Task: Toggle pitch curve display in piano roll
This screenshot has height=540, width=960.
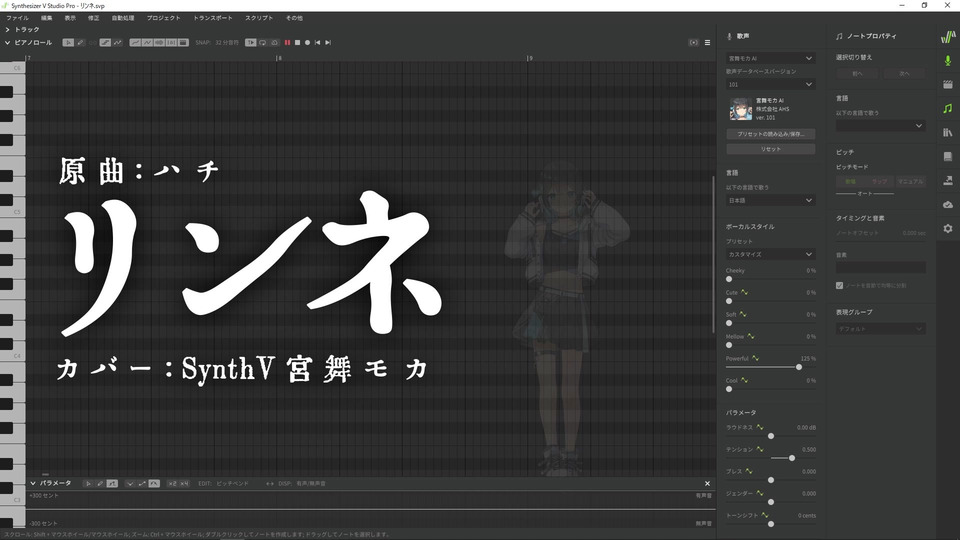Action: (x=135, y=43)
